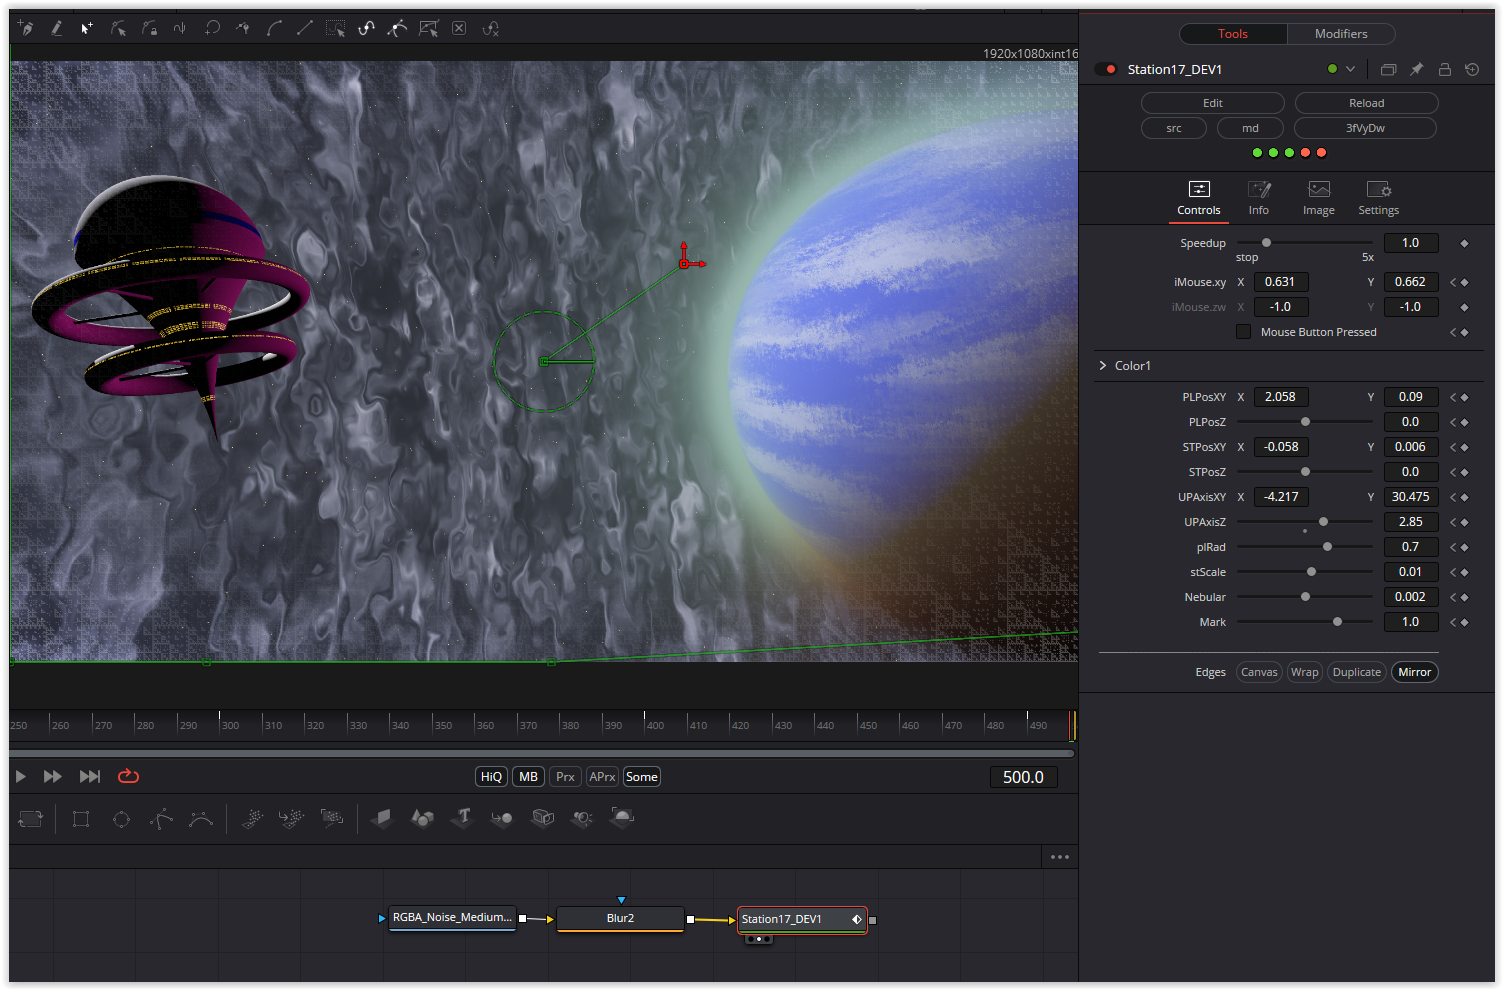Add an Ellipse mask from the toolbar
Image resolution: width=1503 pixels, height=990 pixels.
coord(121,819)
